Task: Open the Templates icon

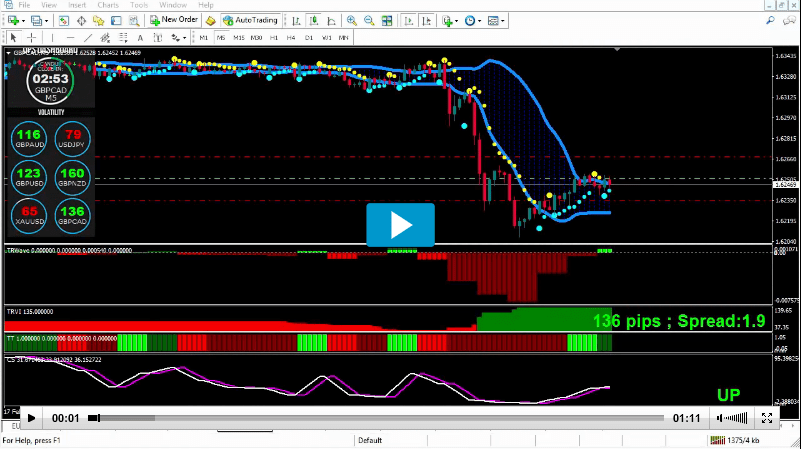Action: pos(493,21)
